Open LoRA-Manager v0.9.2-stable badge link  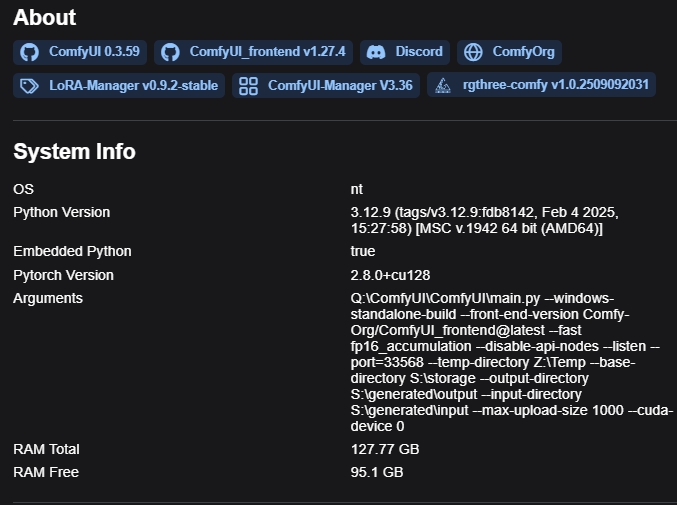pyautogui.click(x=119, y=85)
